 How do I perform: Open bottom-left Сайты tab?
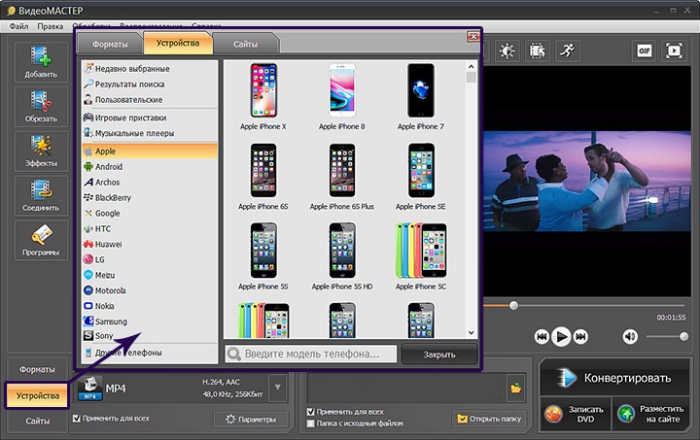click(38, 421)
